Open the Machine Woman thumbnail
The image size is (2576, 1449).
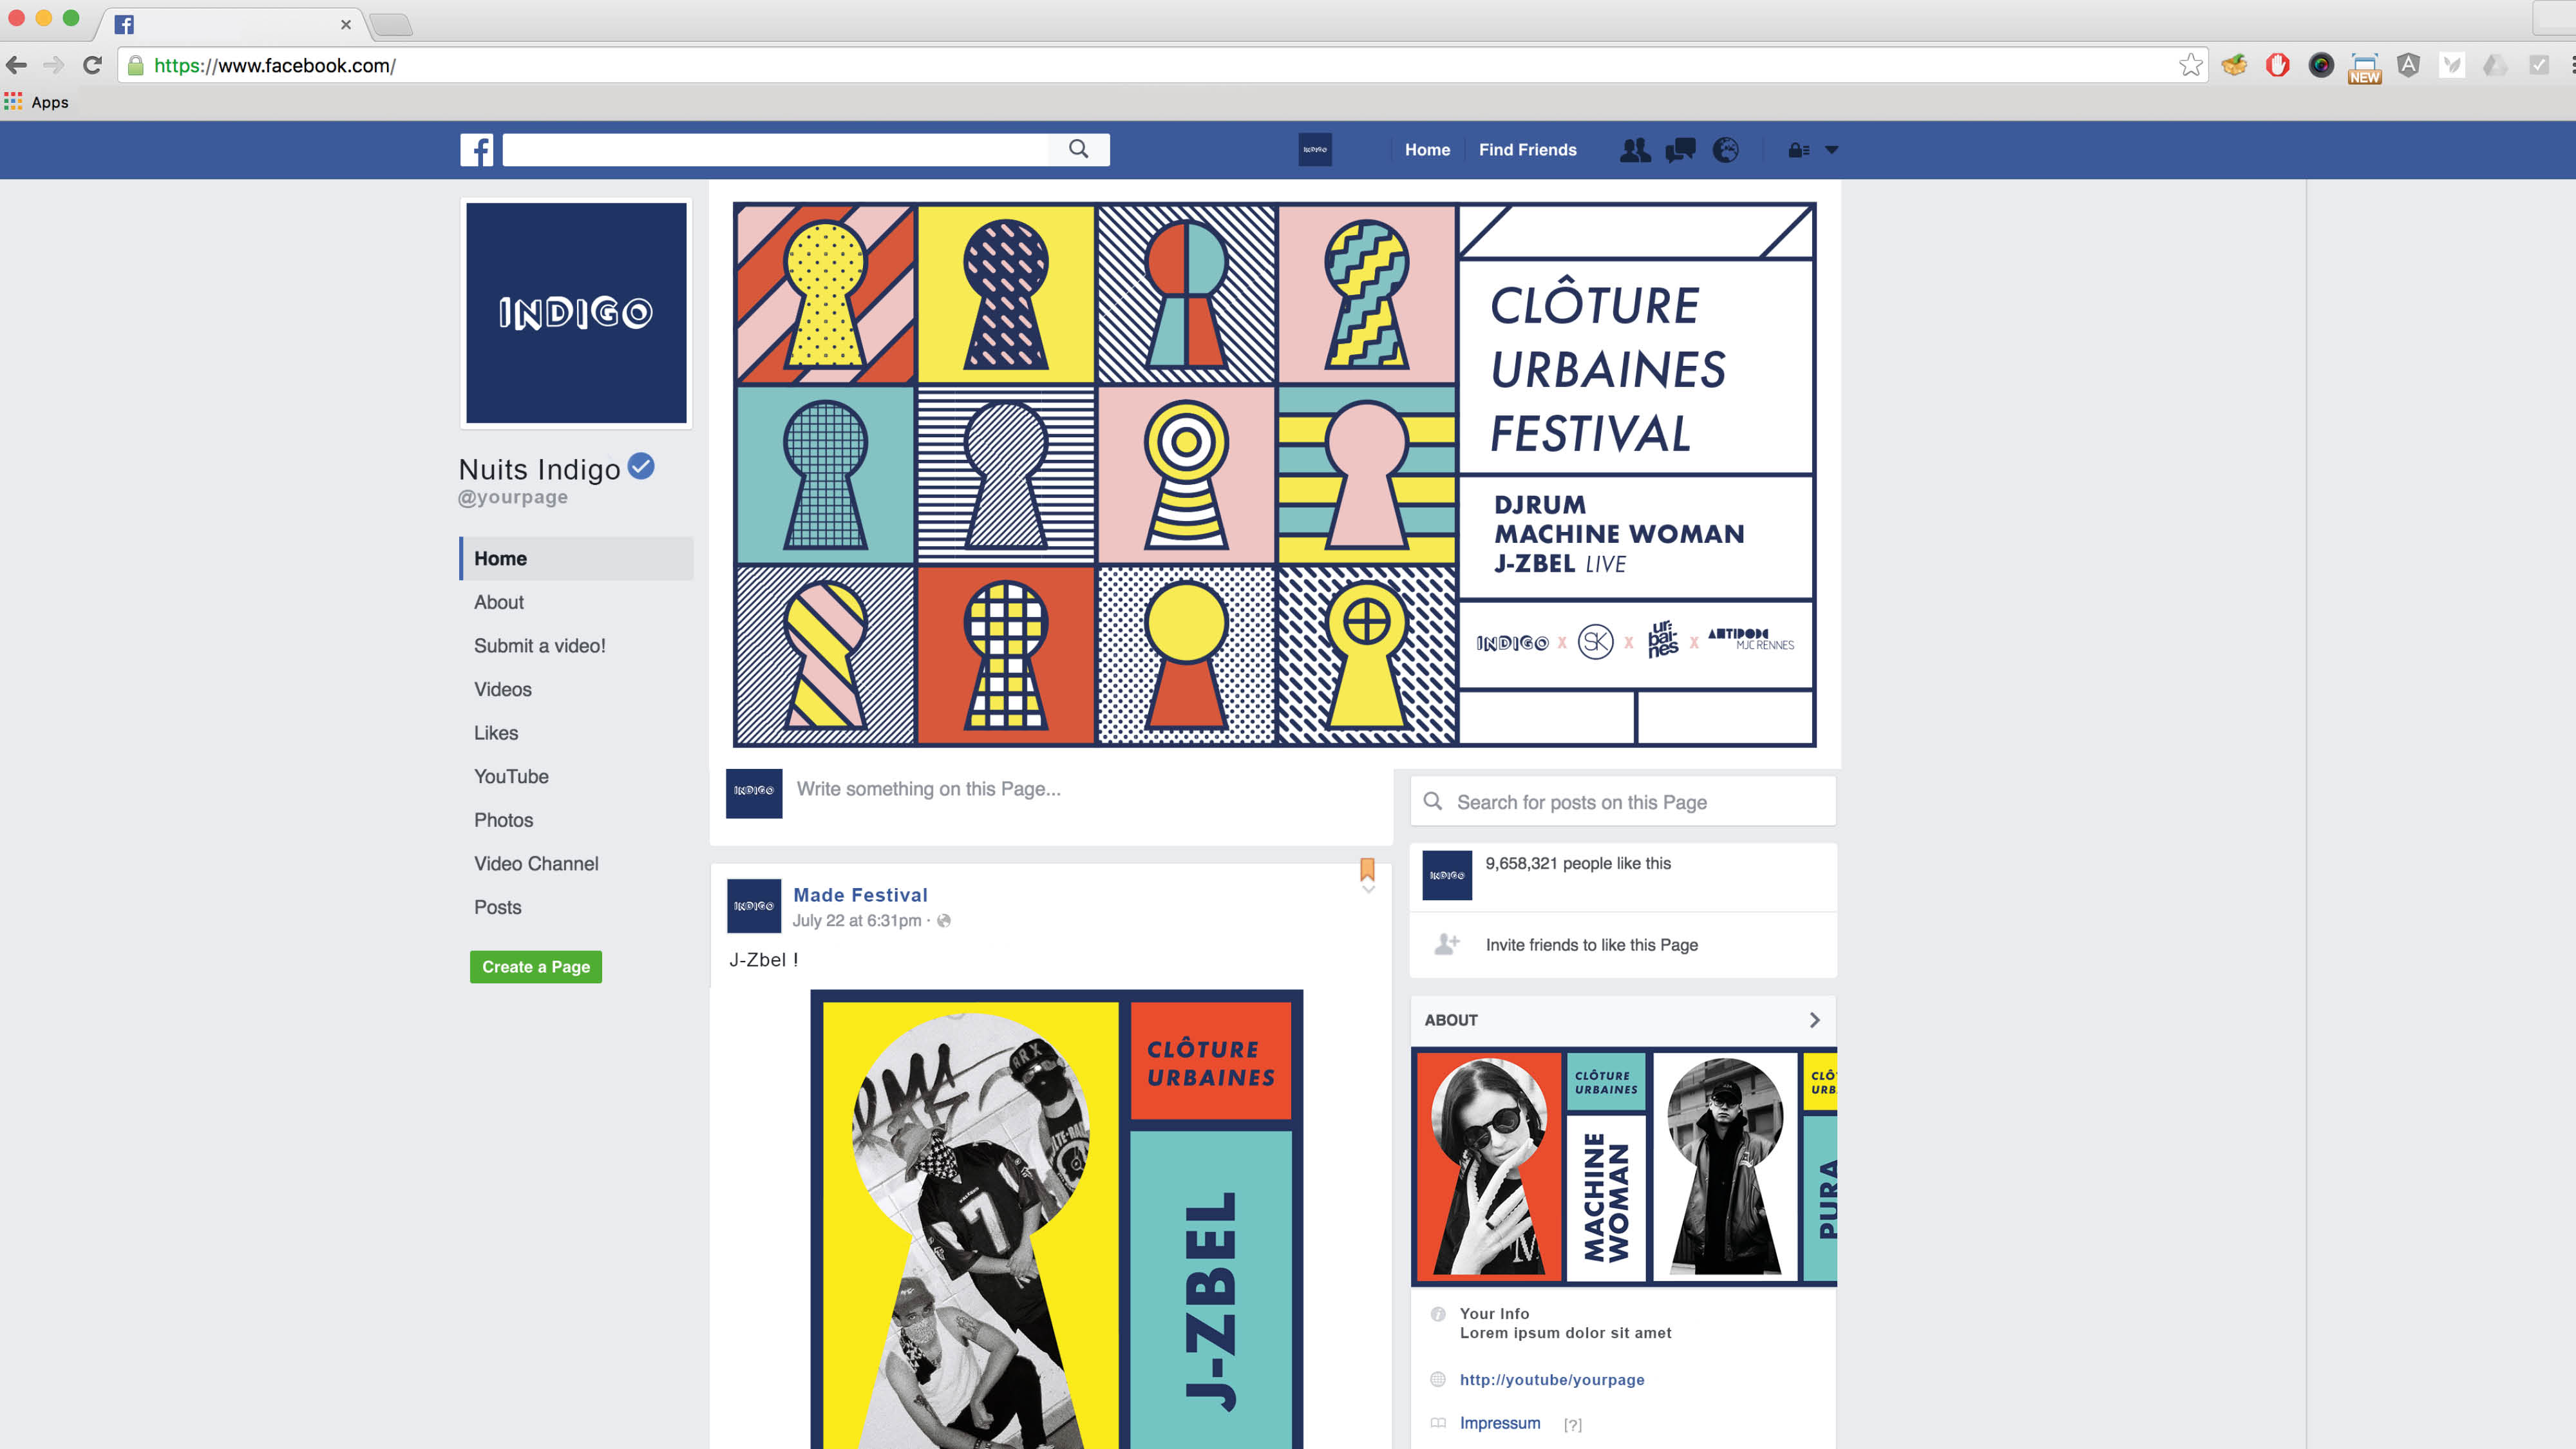[x=1530, y=1166]
